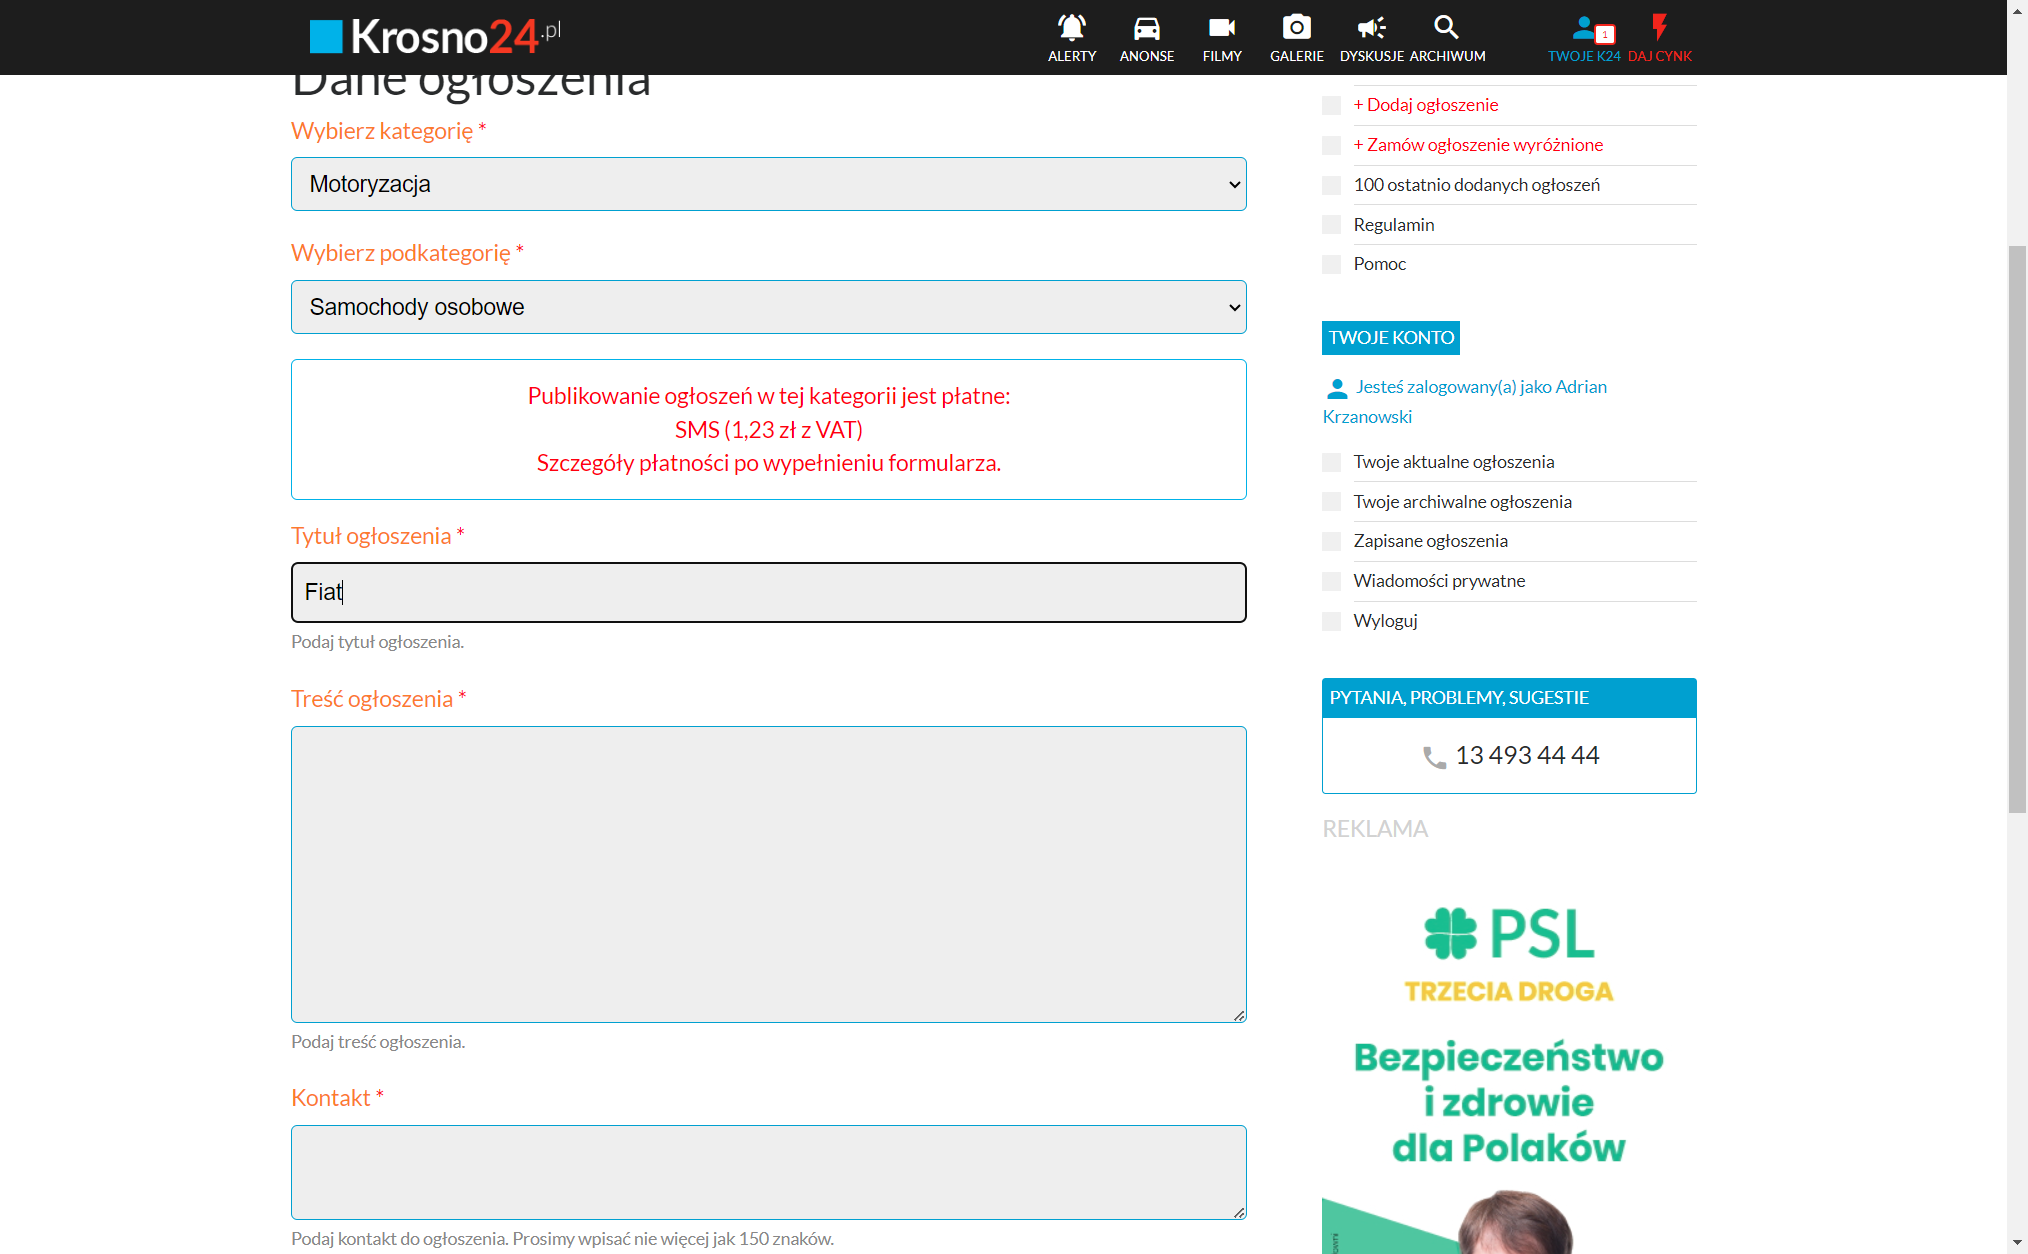2028x1254 pixels.
Task: Click the PSL Trzecia Droga advertisement
Action: [x=1508, y=1068]
